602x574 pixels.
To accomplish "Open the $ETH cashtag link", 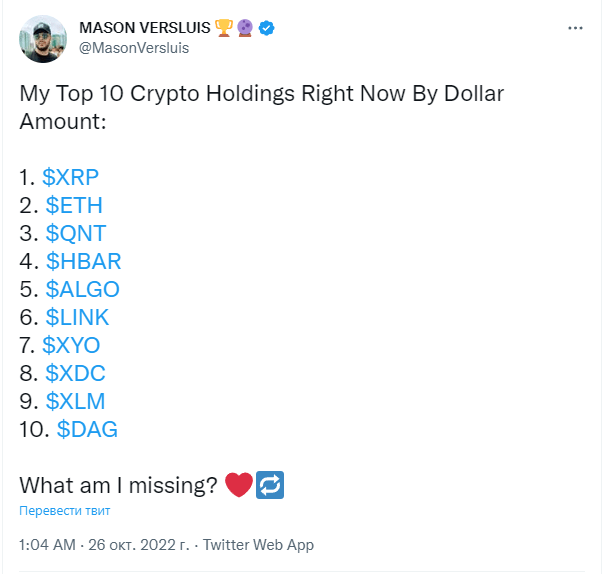I will pyautogui.click(x=74, y=205).
